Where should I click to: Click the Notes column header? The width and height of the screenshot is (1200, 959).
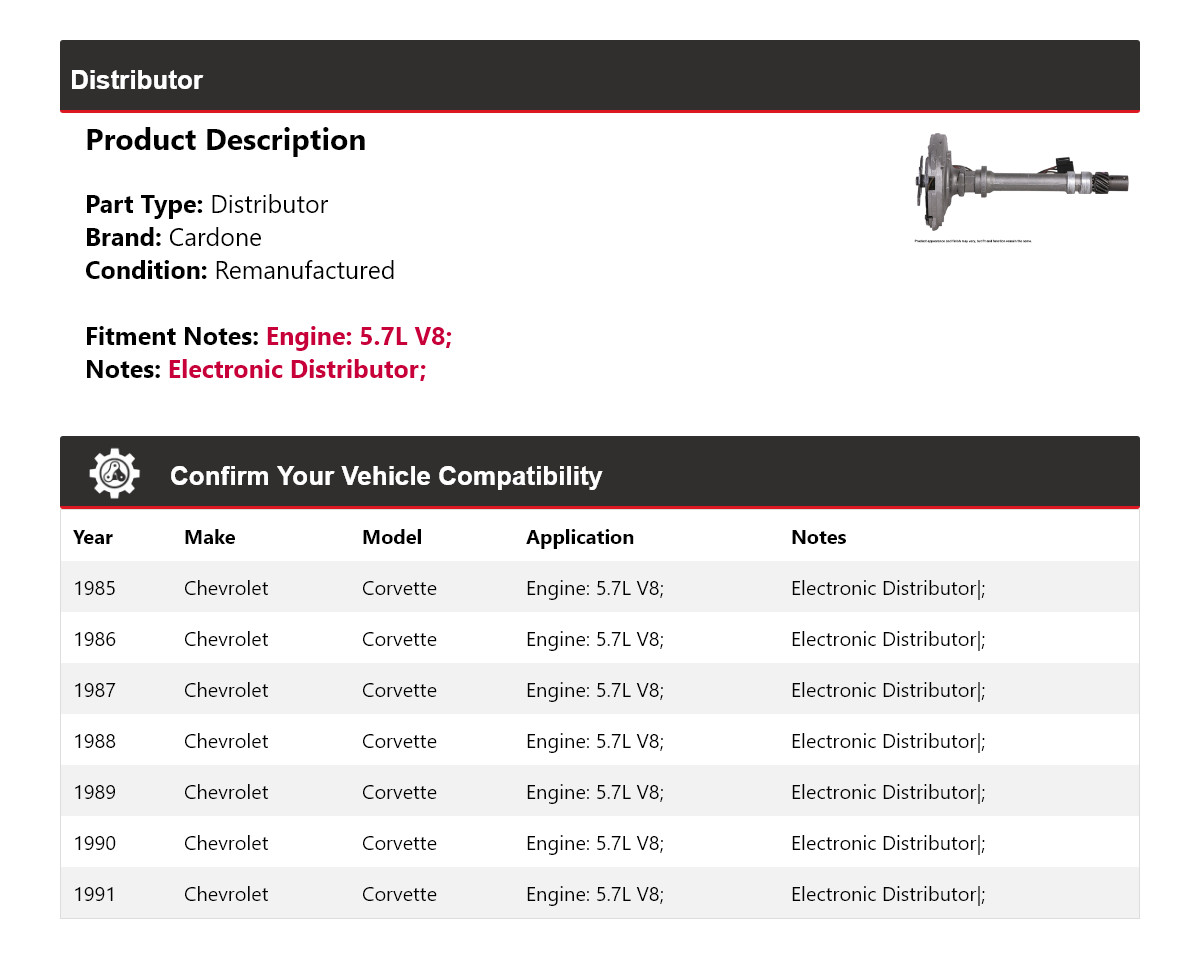point(818,537)
